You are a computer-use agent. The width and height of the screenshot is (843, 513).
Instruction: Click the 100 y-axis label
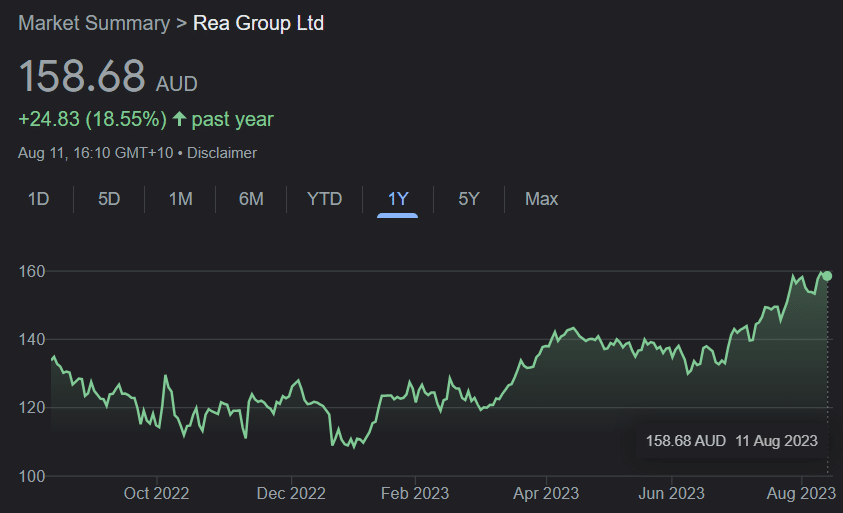32,476
